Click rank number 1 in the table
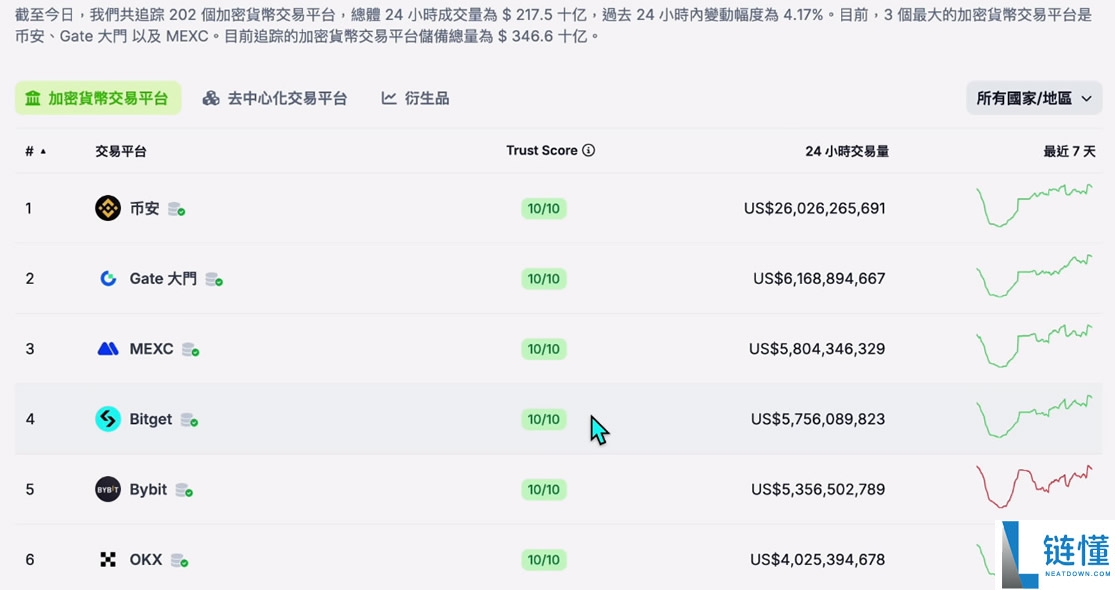 point(28,208)
